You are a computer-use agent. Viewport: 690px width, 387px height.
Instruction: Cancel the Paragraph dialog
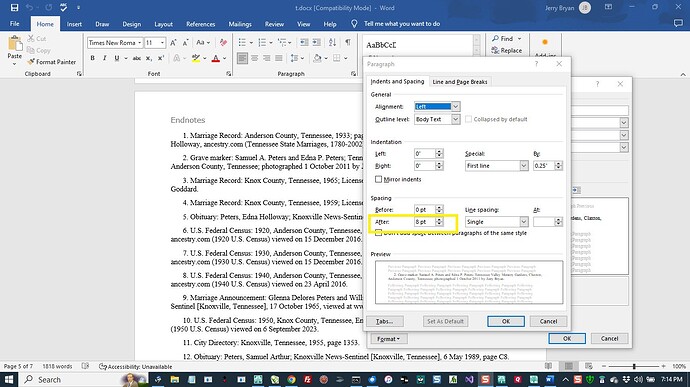548,321
